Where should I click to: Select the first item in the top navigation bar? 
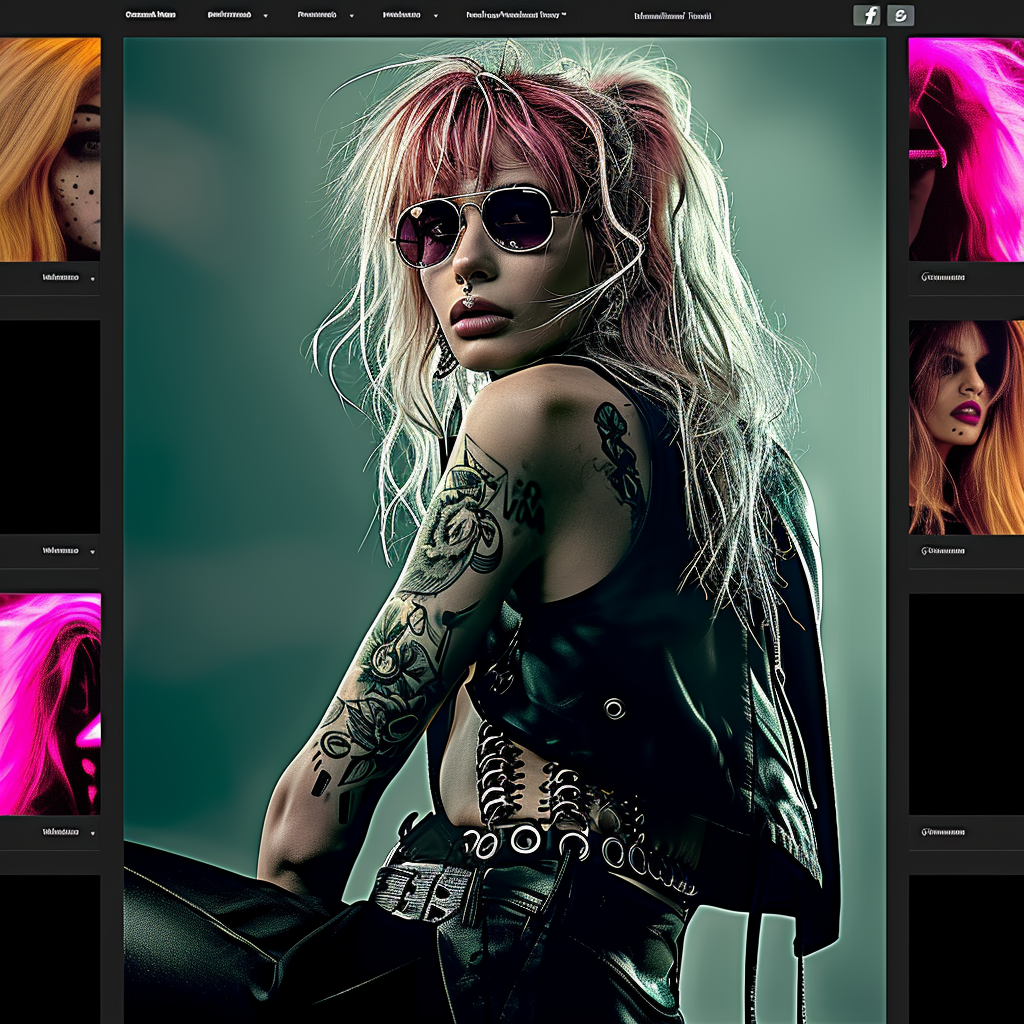click(x=150, y=15)
